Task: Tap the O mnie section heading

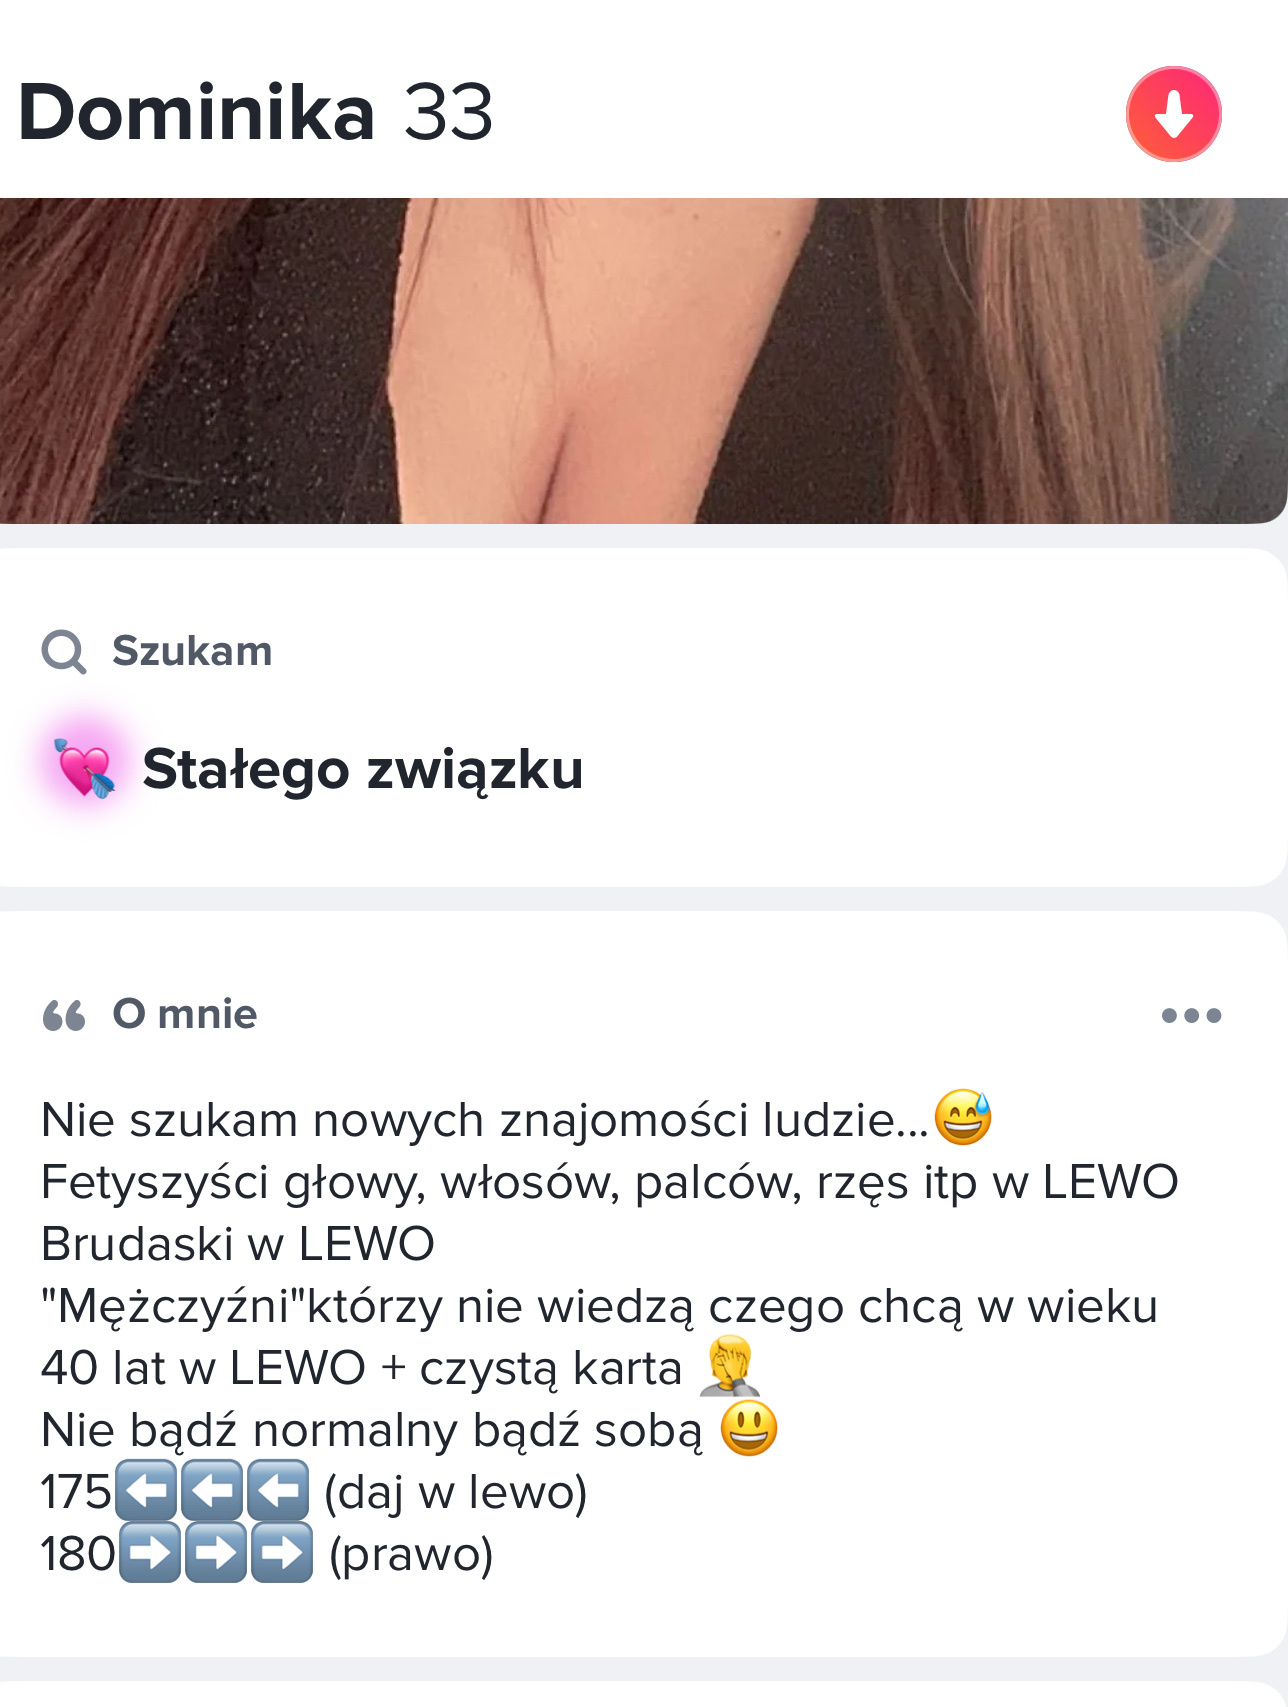Action: [x=185, y=1015]
